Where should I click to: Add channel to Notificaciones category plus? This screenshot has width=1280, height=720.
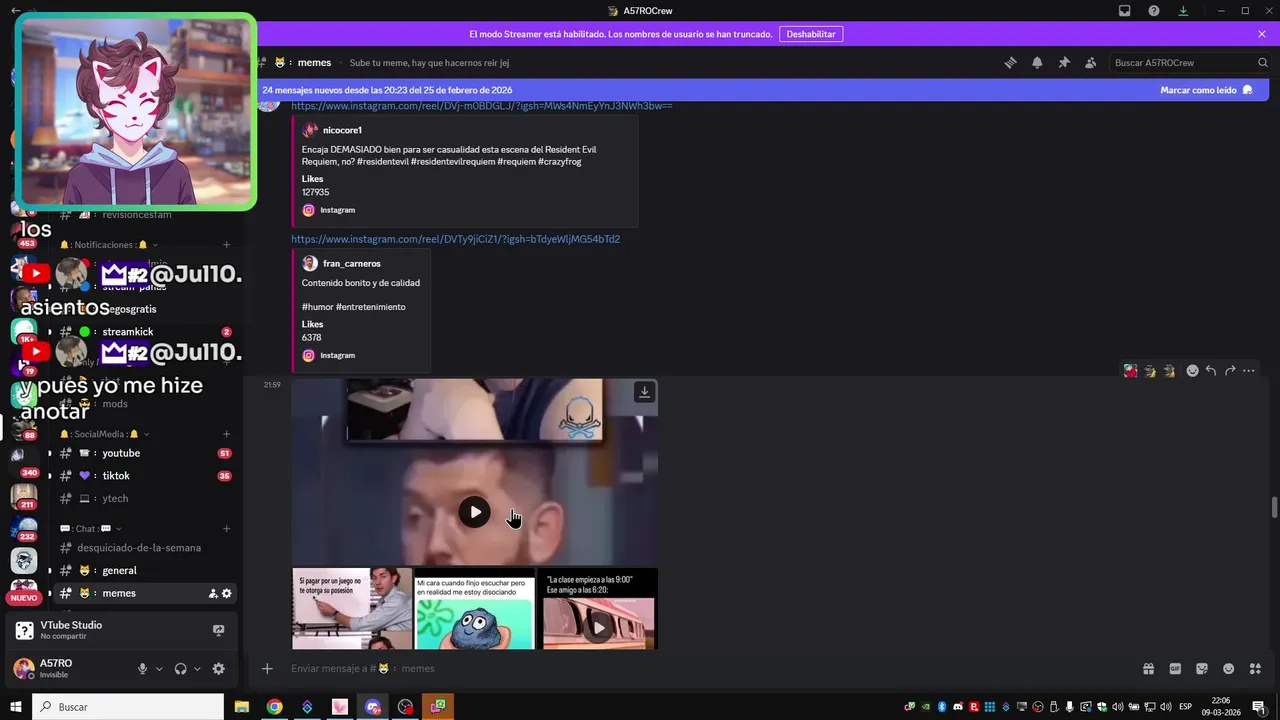click(227, 245)
